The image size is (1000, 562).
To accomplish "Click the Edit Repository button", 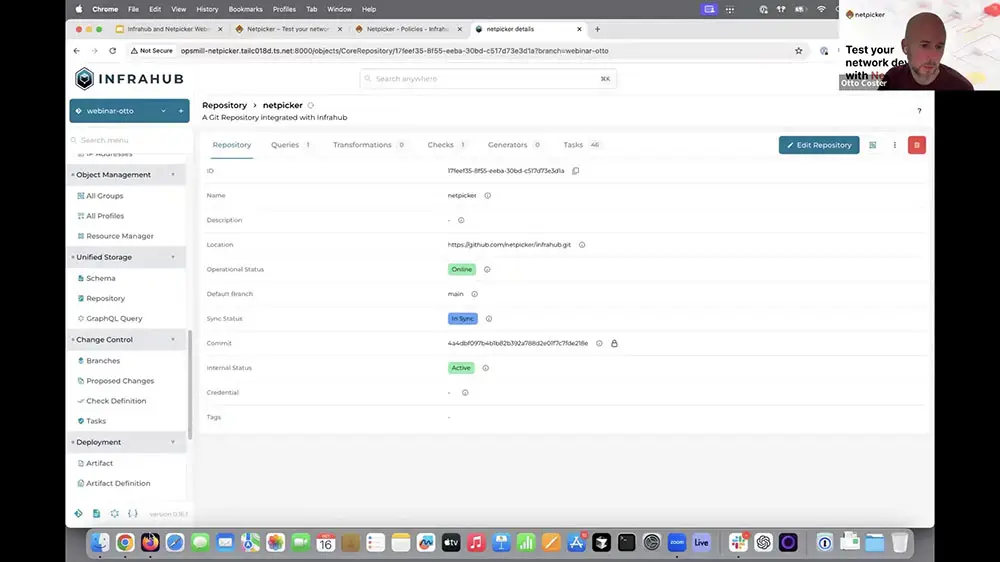I will tap(819, 145).
